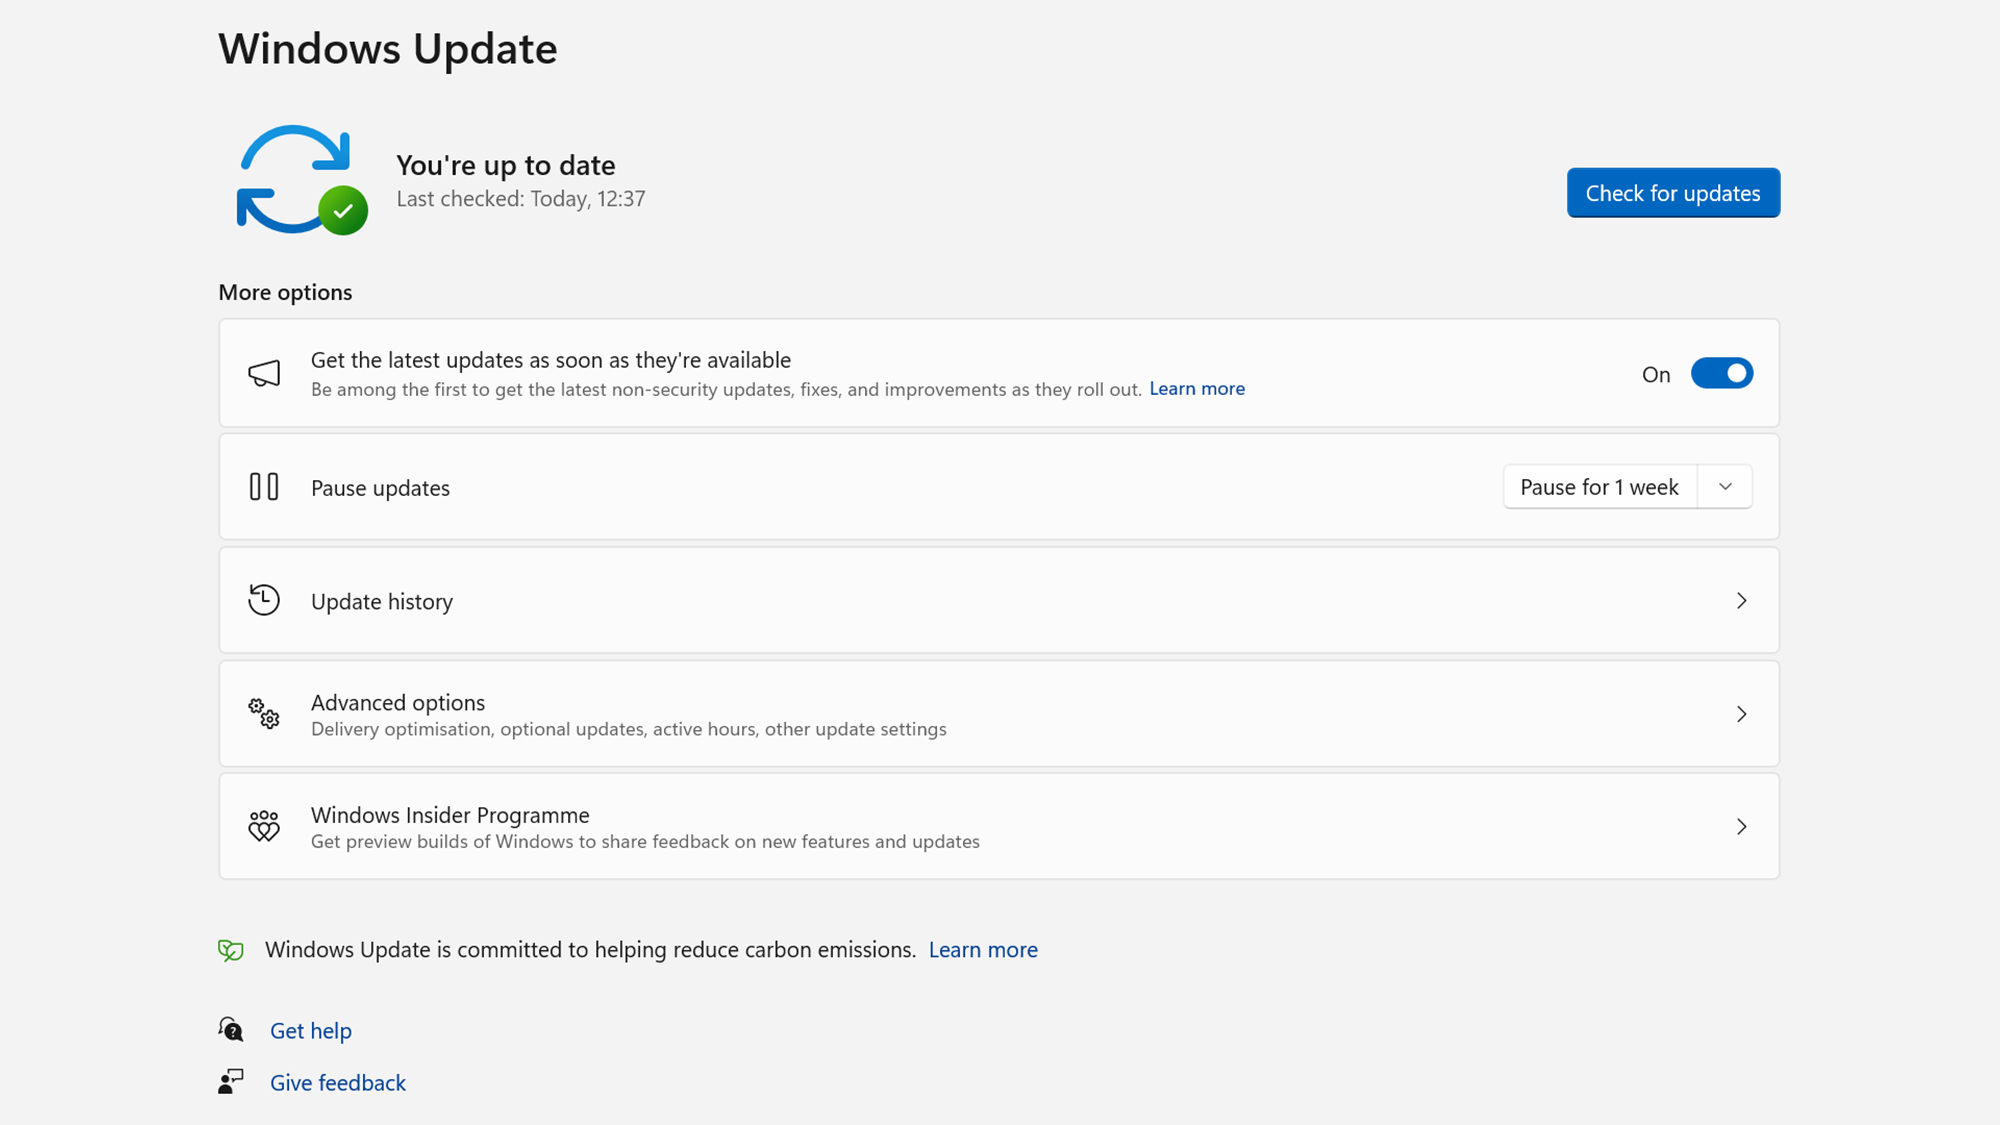Image resolution: width=2000 pixels, height=1125 pixels.
Task: Click the Get help headset icon
Action: point(231,1029)
